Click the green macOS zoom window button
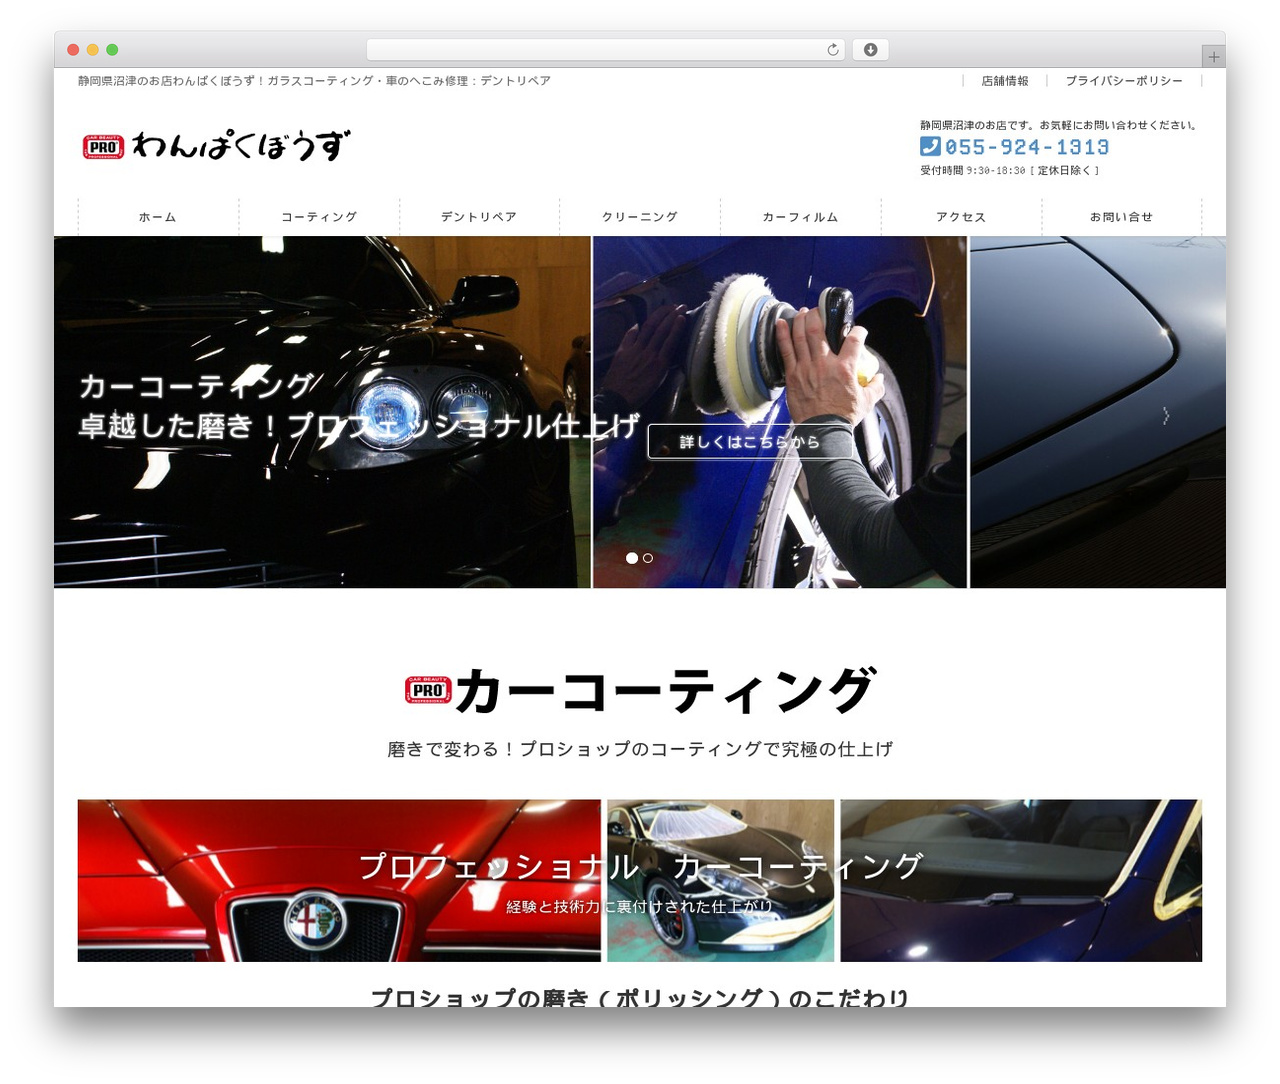1280x1084 pixels. click(112, 50)
